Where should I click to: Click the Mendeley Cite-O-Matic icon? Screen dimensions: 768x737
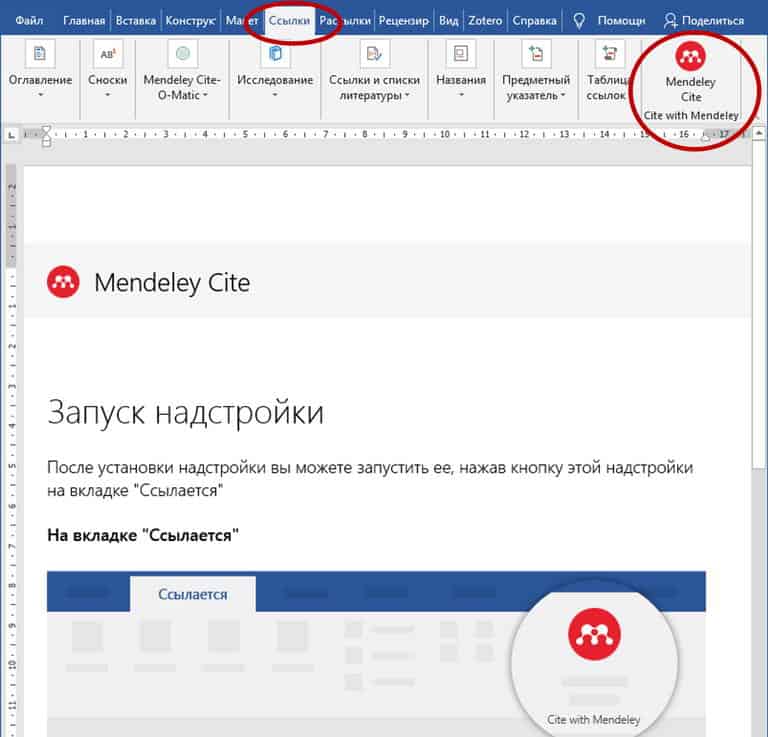tap(183, 53)
